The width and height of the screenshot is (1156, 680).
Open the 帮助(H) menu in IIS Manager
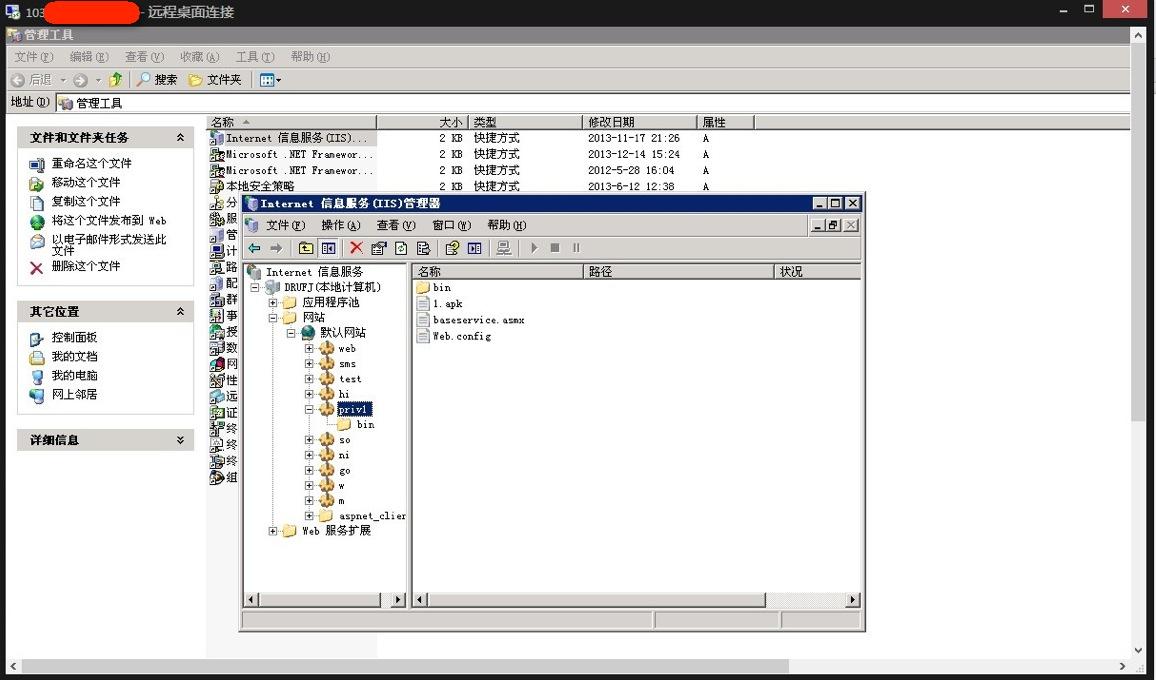tap(506, 226)
